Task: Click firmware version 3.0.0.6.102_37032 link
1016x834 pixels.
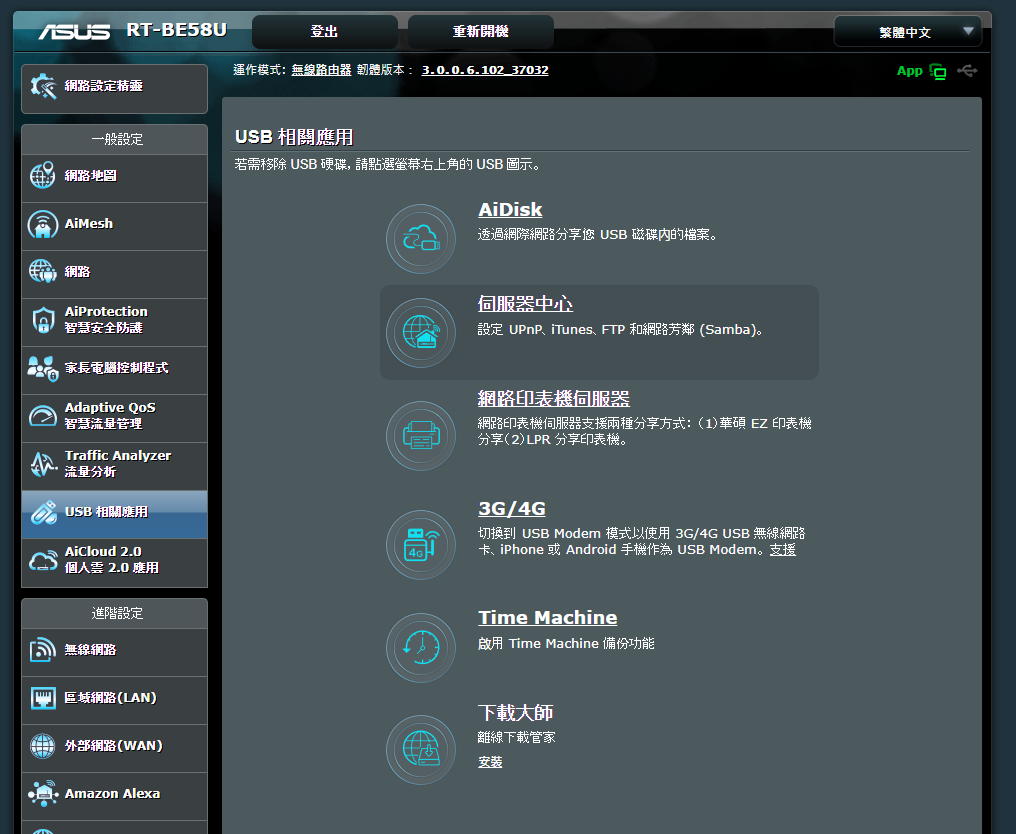Action: click(485, 70)
